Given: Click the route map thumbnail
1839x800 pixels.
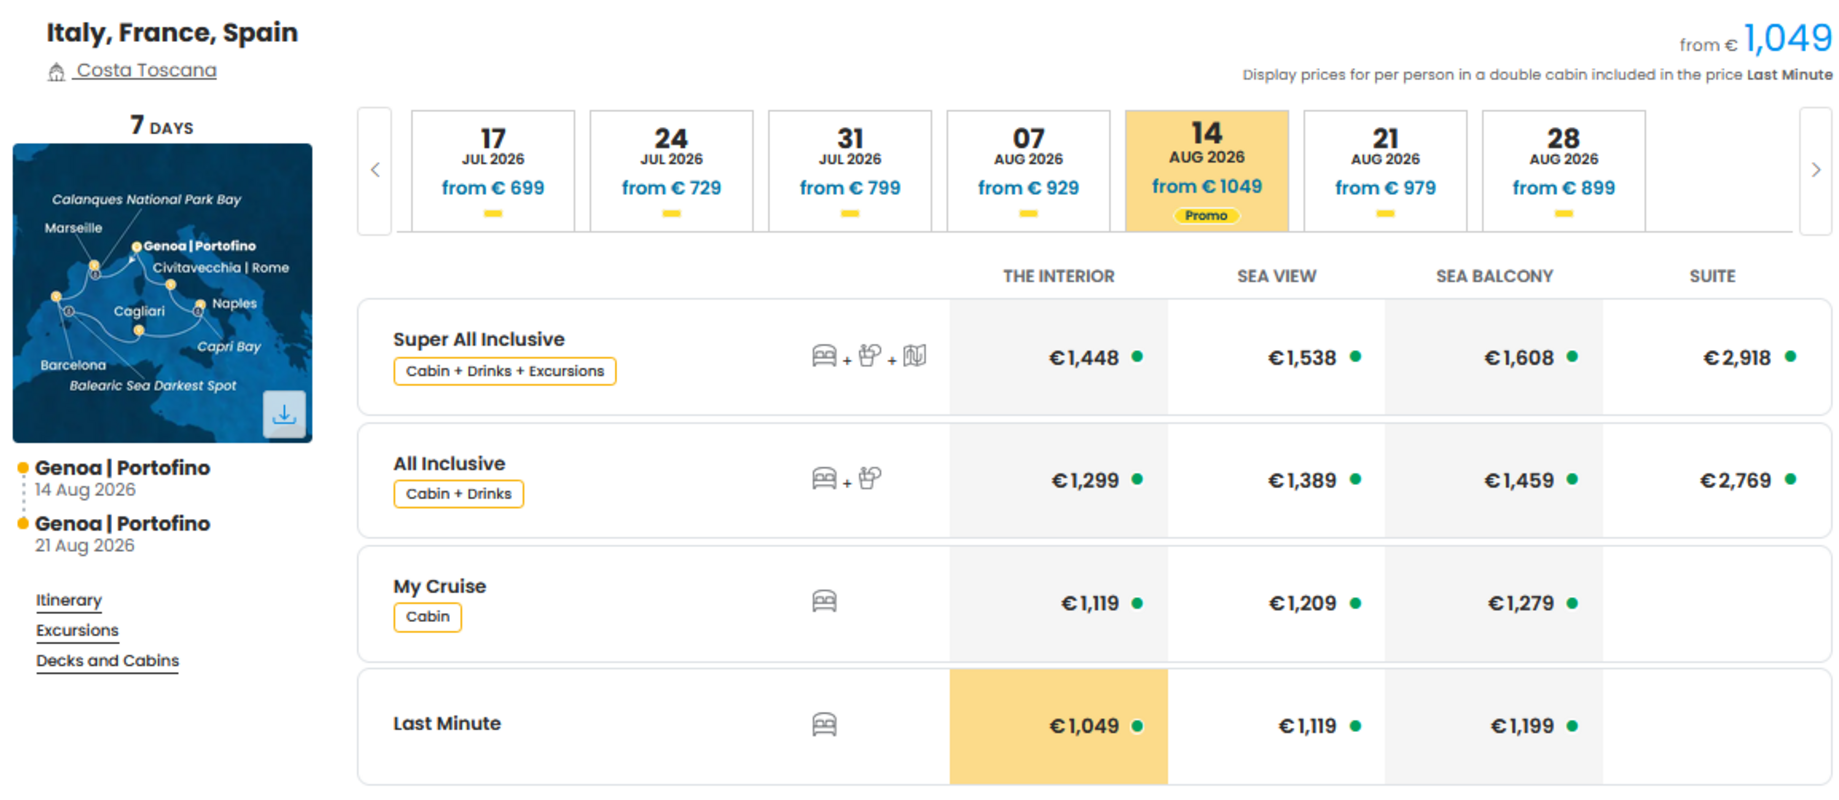Looking at the screenshot, I should (162, 293).
